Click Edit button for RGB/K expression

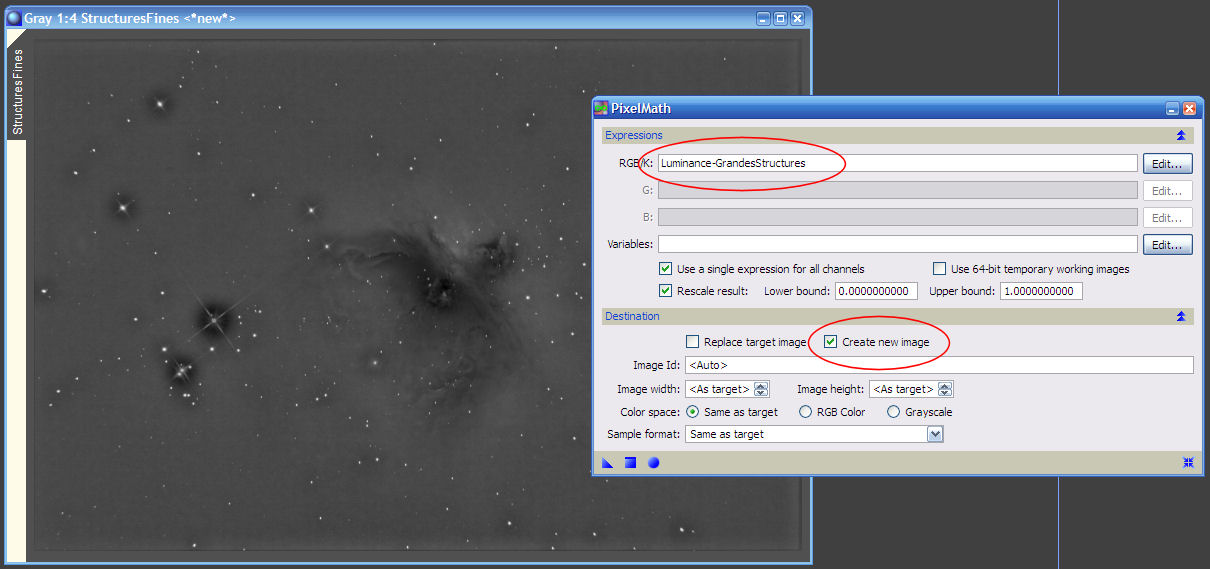(1167, 163)
